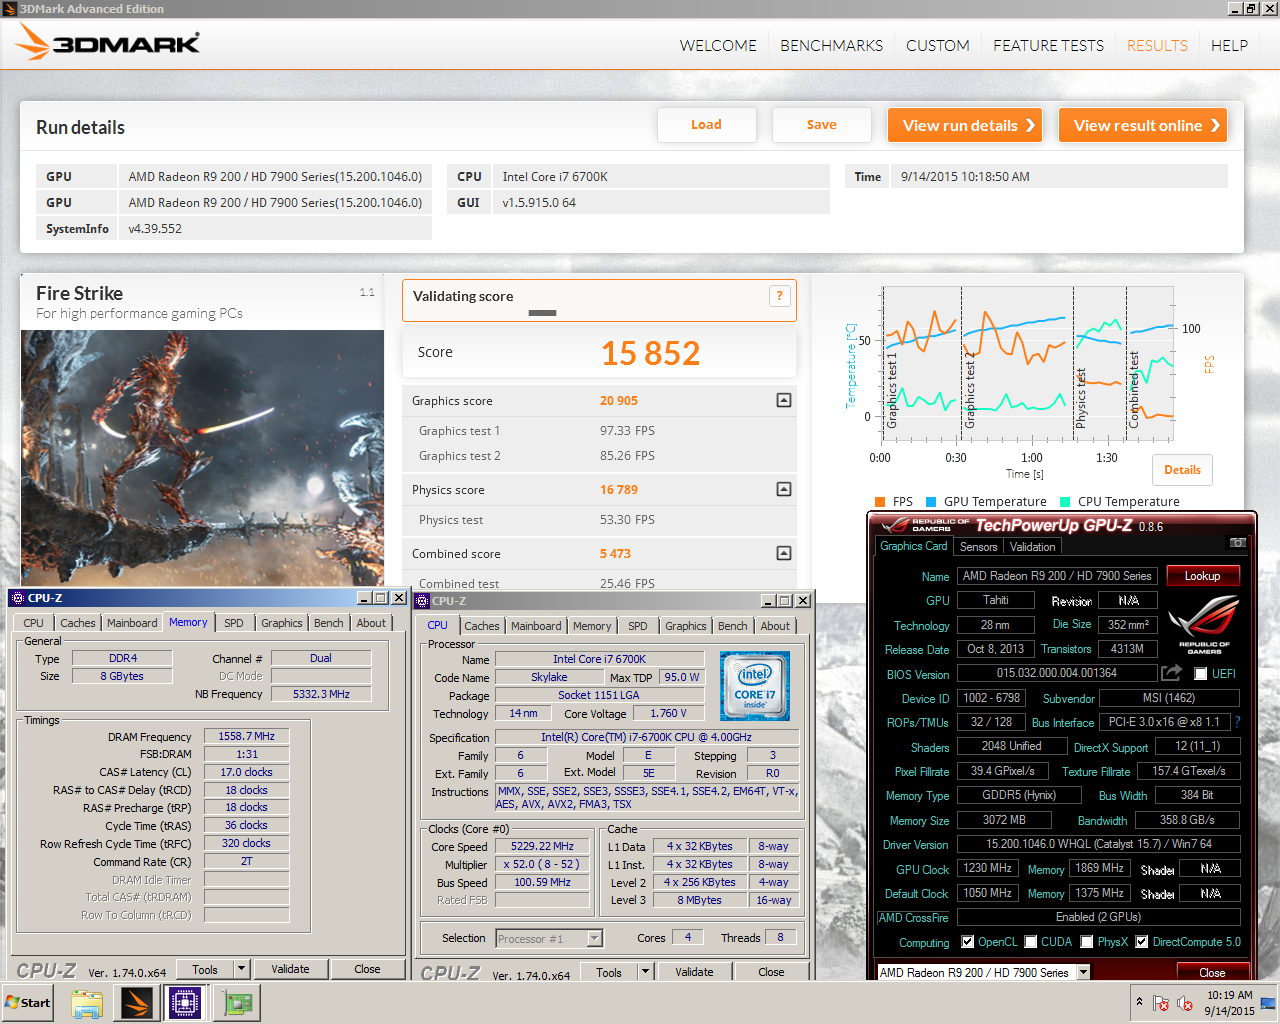Click Validate in the CPU-Z Memory window
Image resolution: width=1280 pixels, height=1024 pixels.
[x=290, y=969]
